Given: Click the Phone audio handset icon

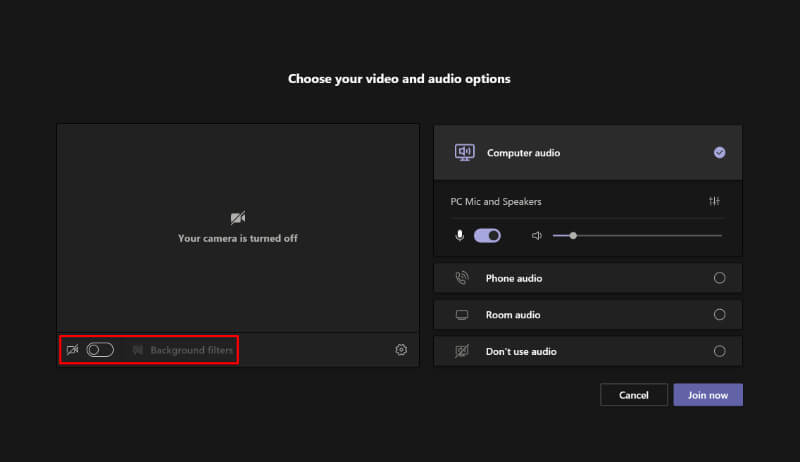Looking at the screenshot, I should pyautogui.click(x=462, y=278).
